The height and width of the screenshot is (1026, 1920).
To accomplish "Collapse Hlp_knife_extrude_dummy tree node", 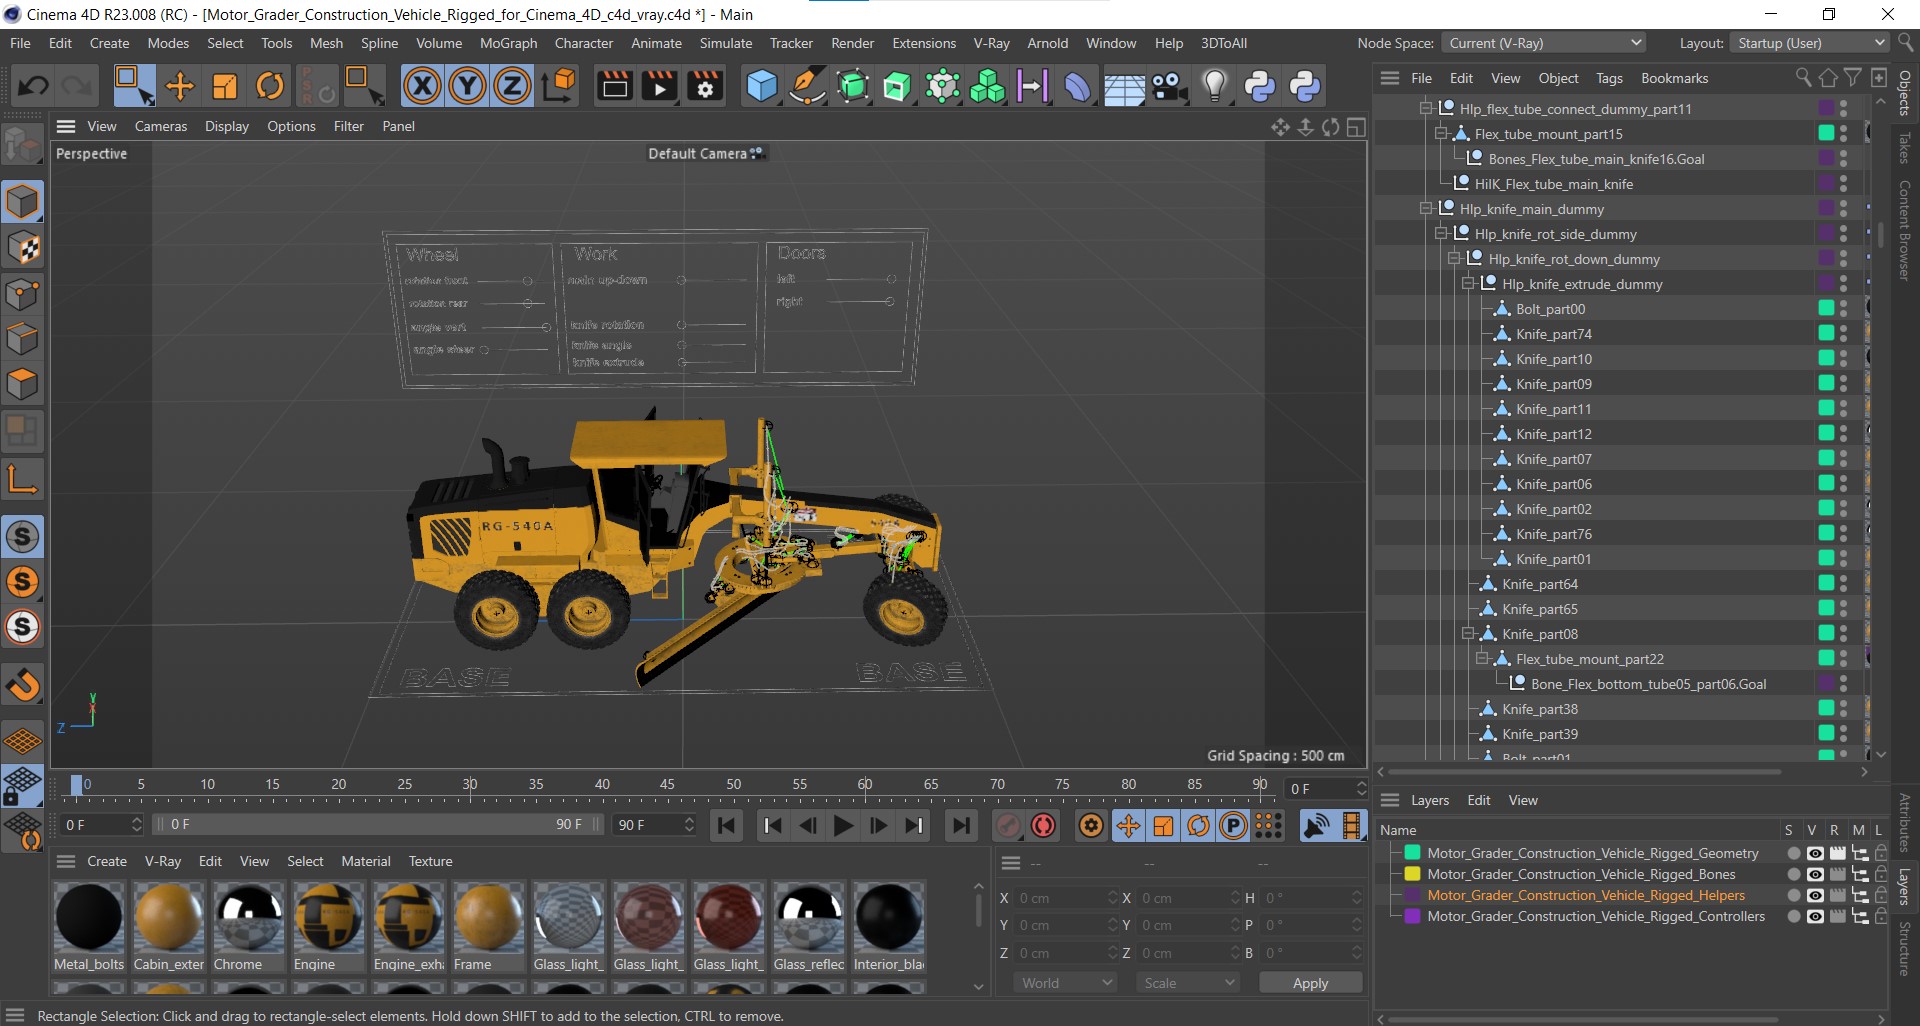I will pos(1468,284).
